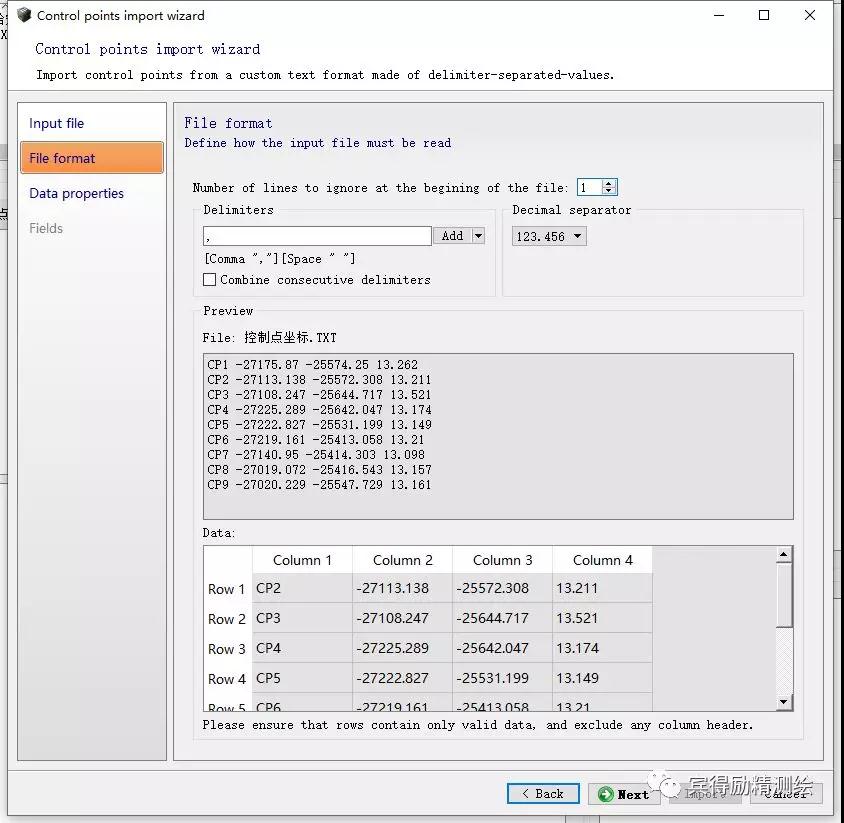Select cell CP3 in the data table

coord(302,618)
